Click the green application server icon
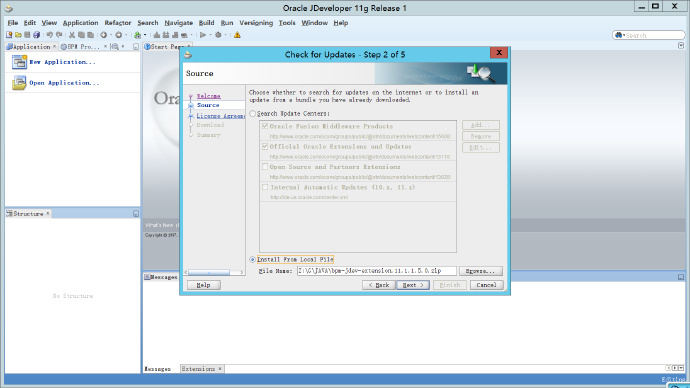This screenshot has height=388, width=690. click(137, 35)
